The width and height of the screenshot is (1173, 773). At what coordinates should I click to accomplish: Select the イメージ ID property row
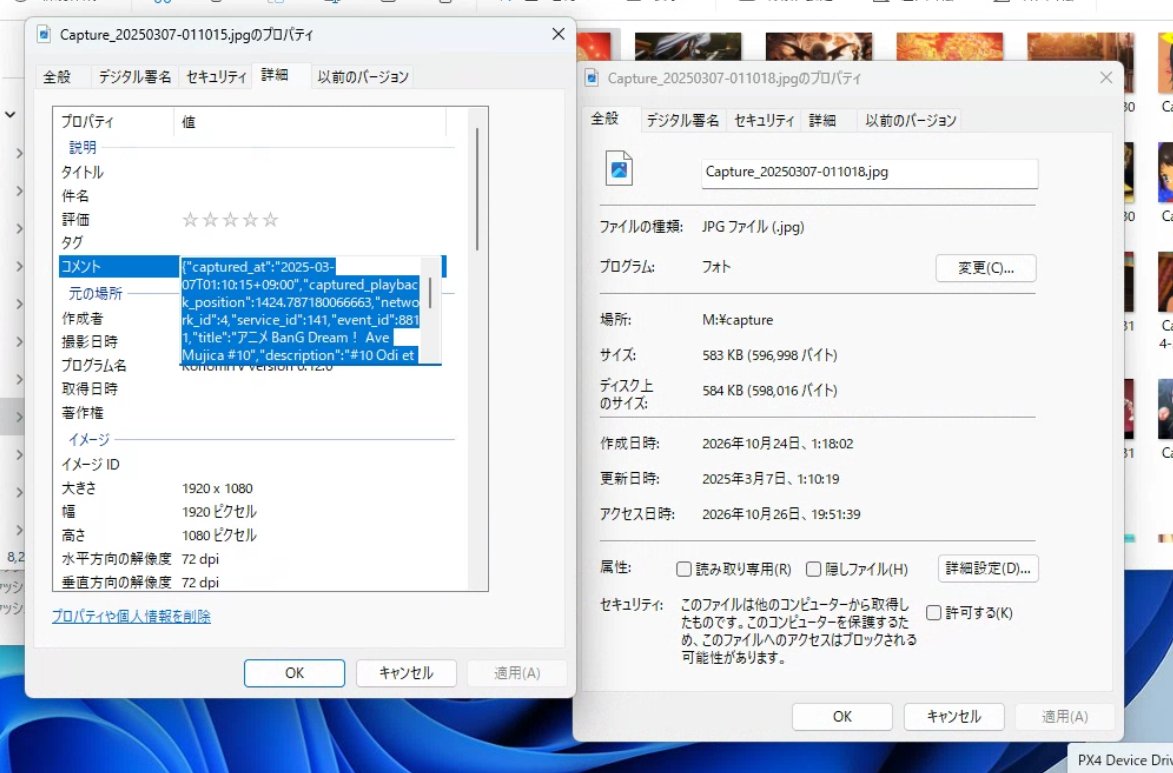coord(253,464)
